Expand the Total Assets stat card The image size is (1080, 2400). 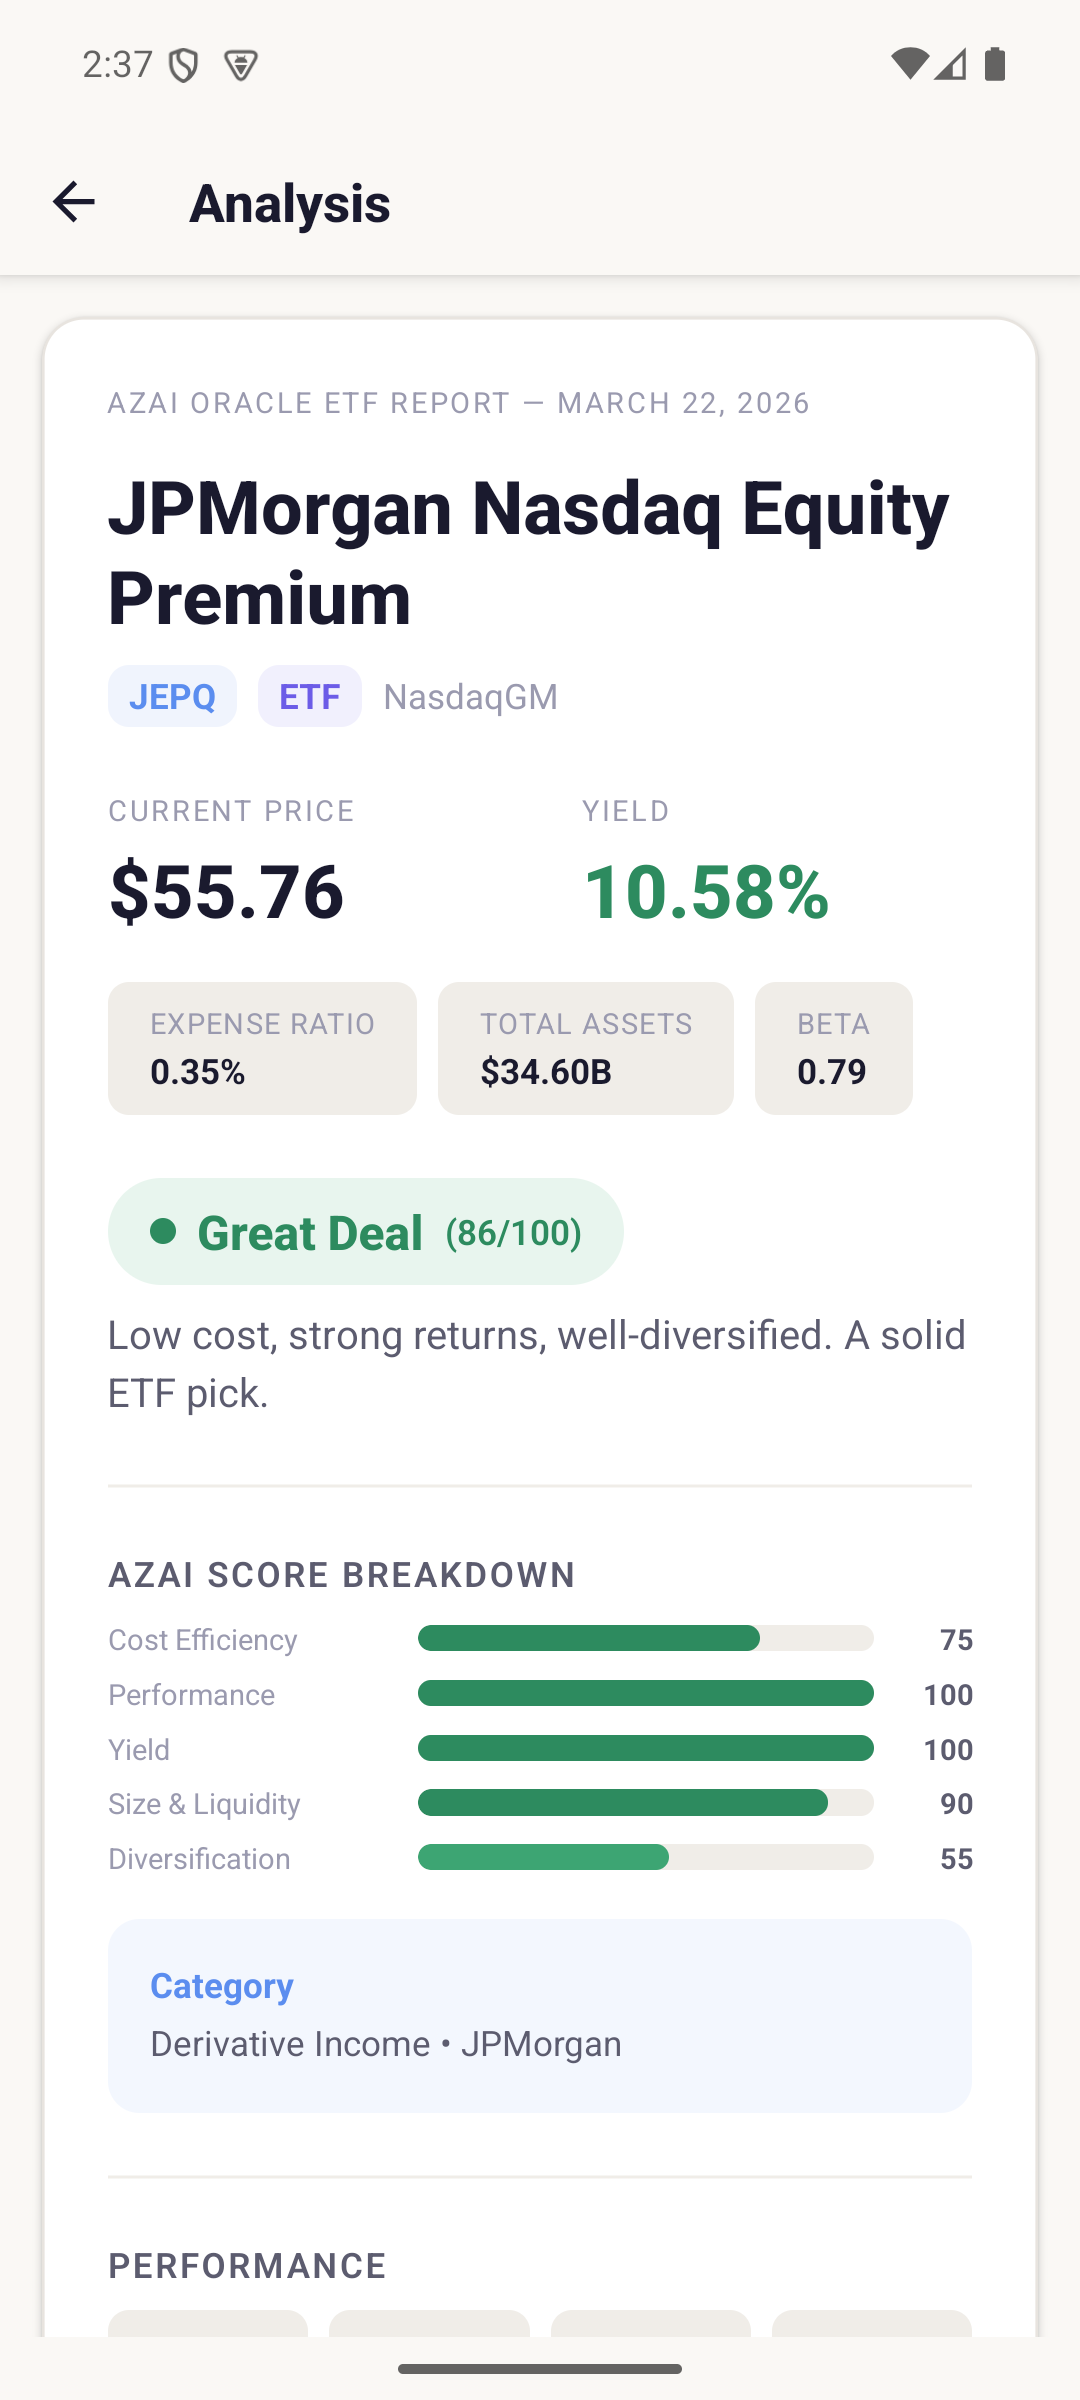[x=585, y=1047]
